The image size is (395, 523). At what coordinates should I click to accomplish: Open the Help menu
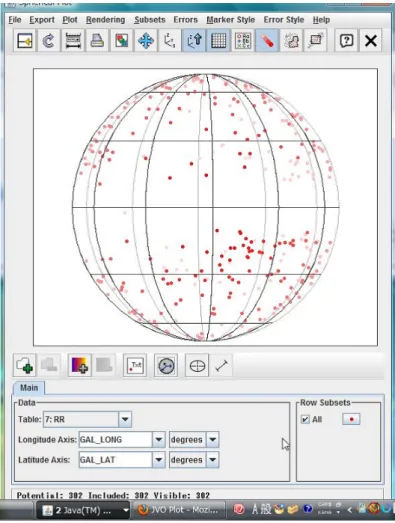321,20
